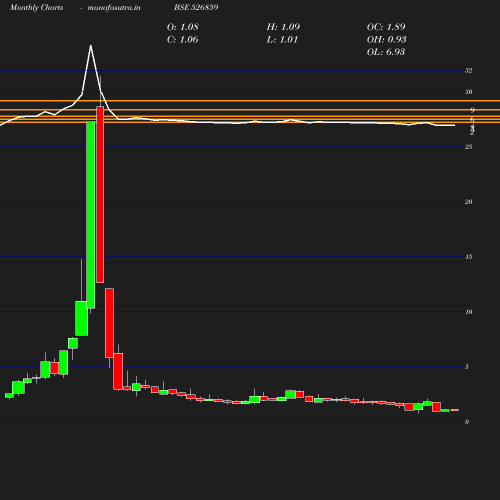Click the tallest red candlestick at peak
Viewport: 500px width, 500px height.
point(100,195)
